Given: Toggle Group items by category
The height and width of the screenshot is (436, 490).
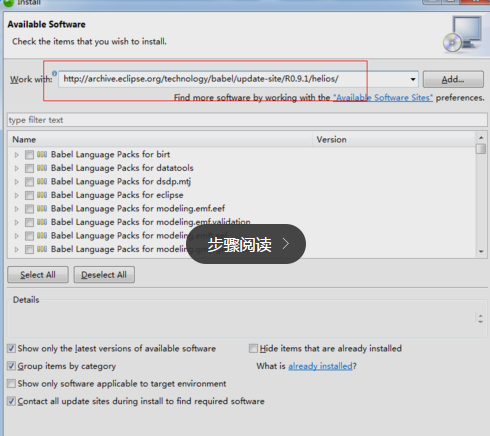Looking at the screenshot, I should tap(11, 366).
